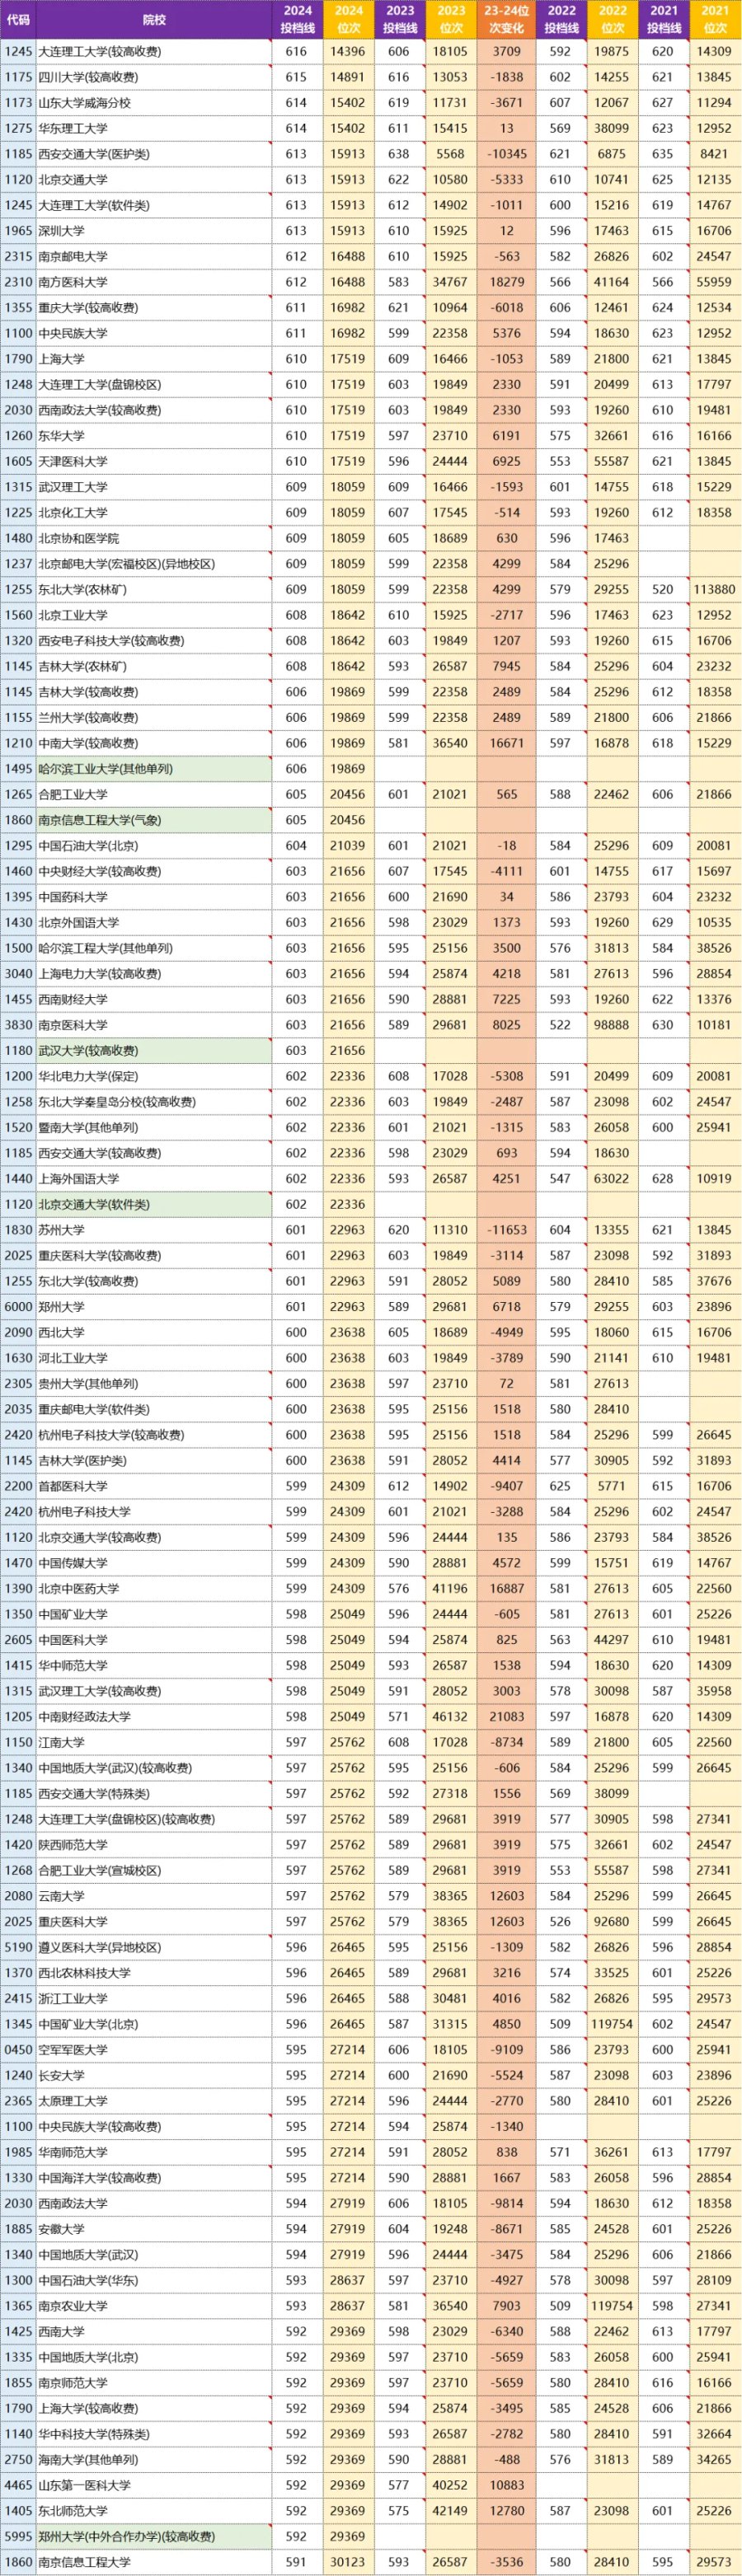Select the 西北大学 cell
Viewport: 742px width, 2576px height.
(x=154, y=1332)
